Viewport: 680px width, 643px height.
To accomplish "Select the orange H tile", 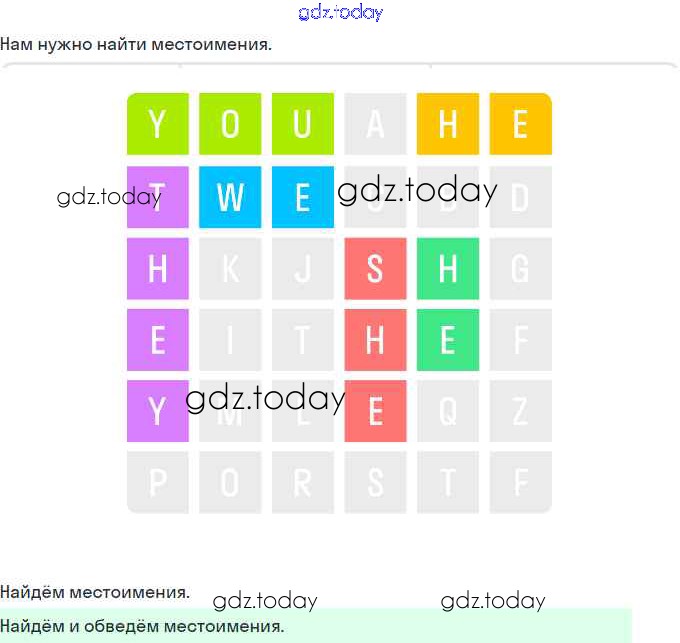I will (x=448, y=124).
